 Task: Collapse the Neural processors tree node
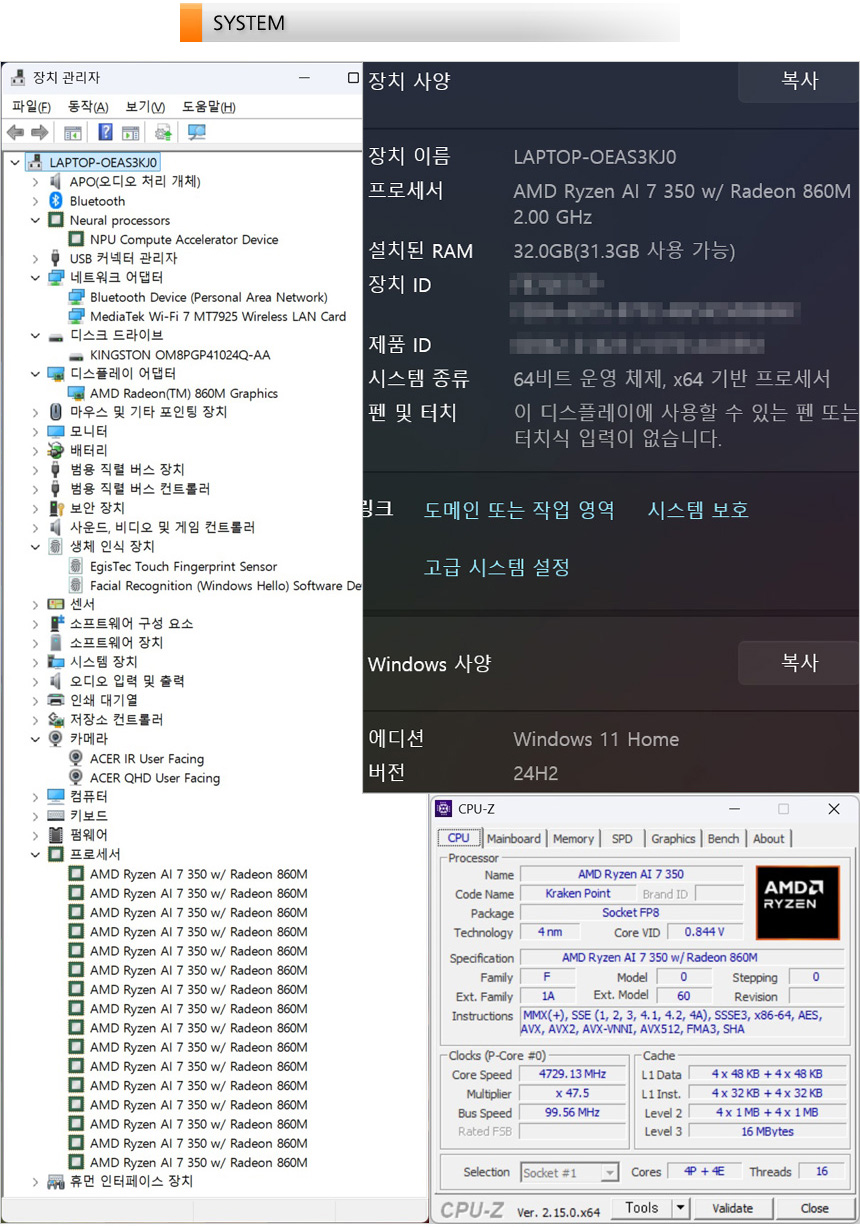click(x=35, y=220)
